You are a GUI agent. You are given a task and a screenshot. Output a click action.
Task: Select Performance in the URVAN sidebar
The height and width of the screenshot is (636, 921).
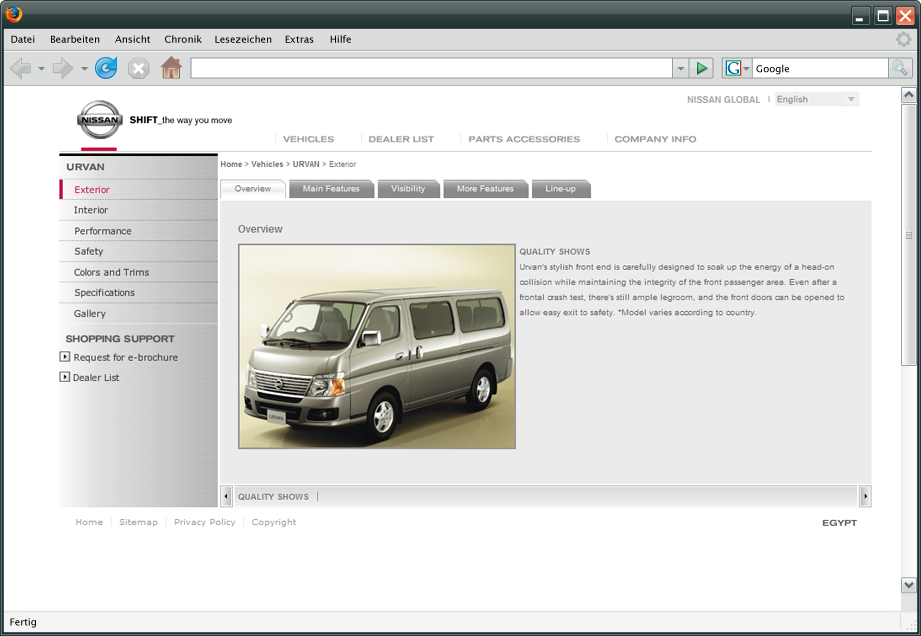click(x=139, y=231)
